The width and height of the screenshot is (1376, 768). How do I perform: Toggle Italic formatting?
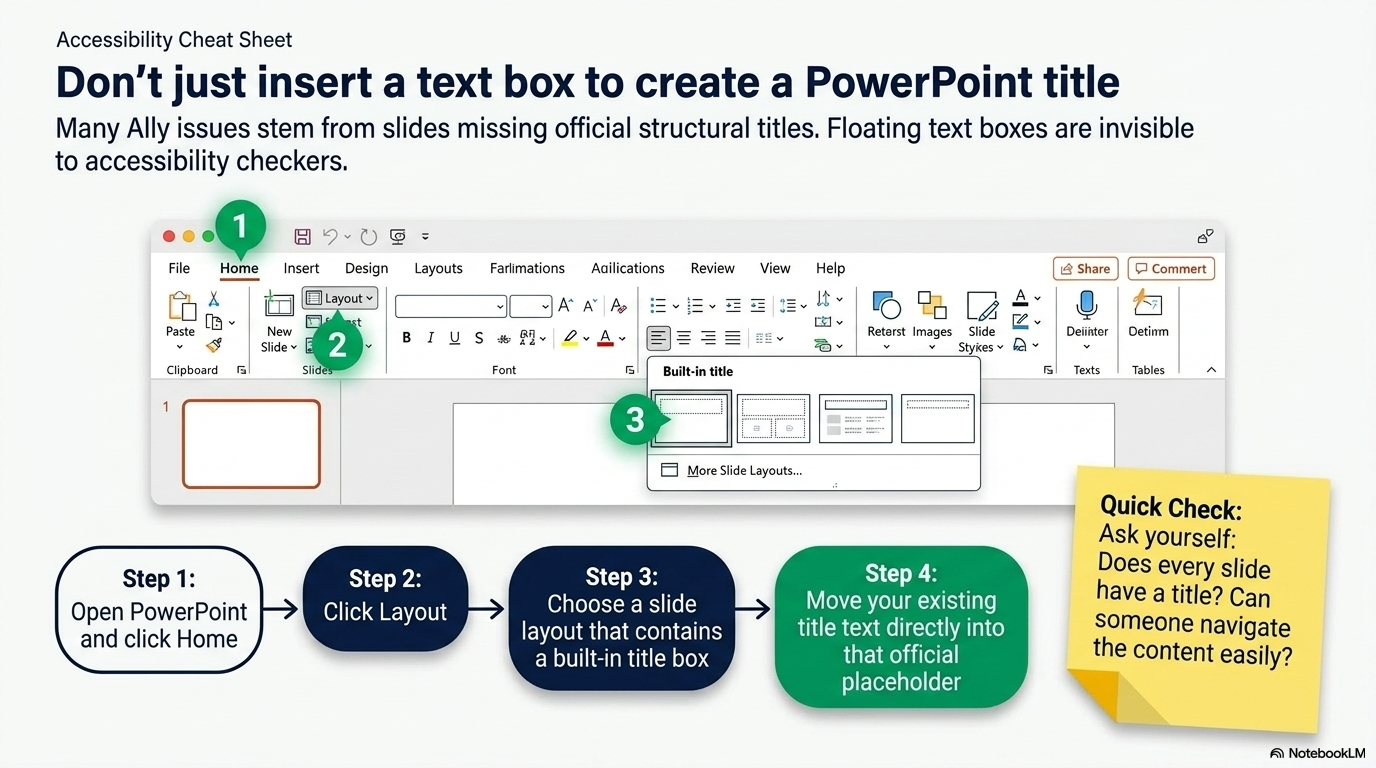coord(430,338)
